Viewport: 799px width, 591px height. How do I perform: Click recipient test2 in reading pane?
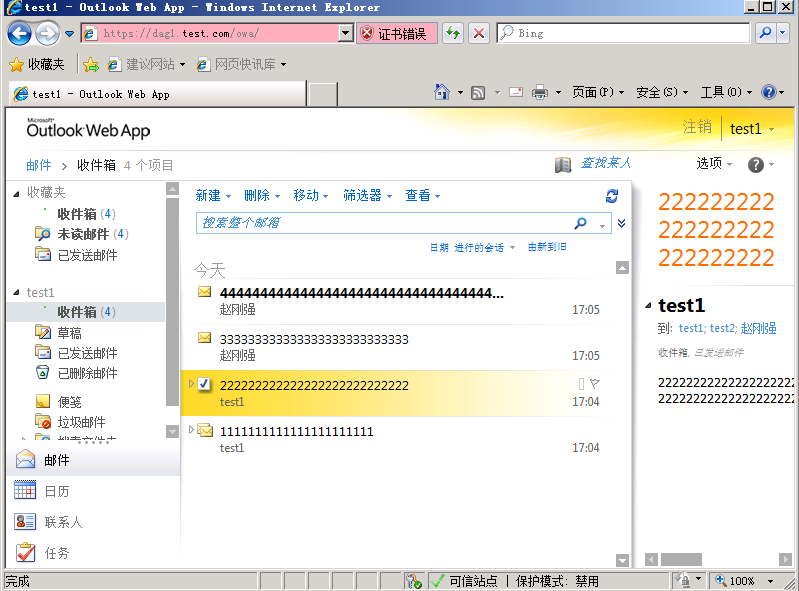[x=723, y=329]
